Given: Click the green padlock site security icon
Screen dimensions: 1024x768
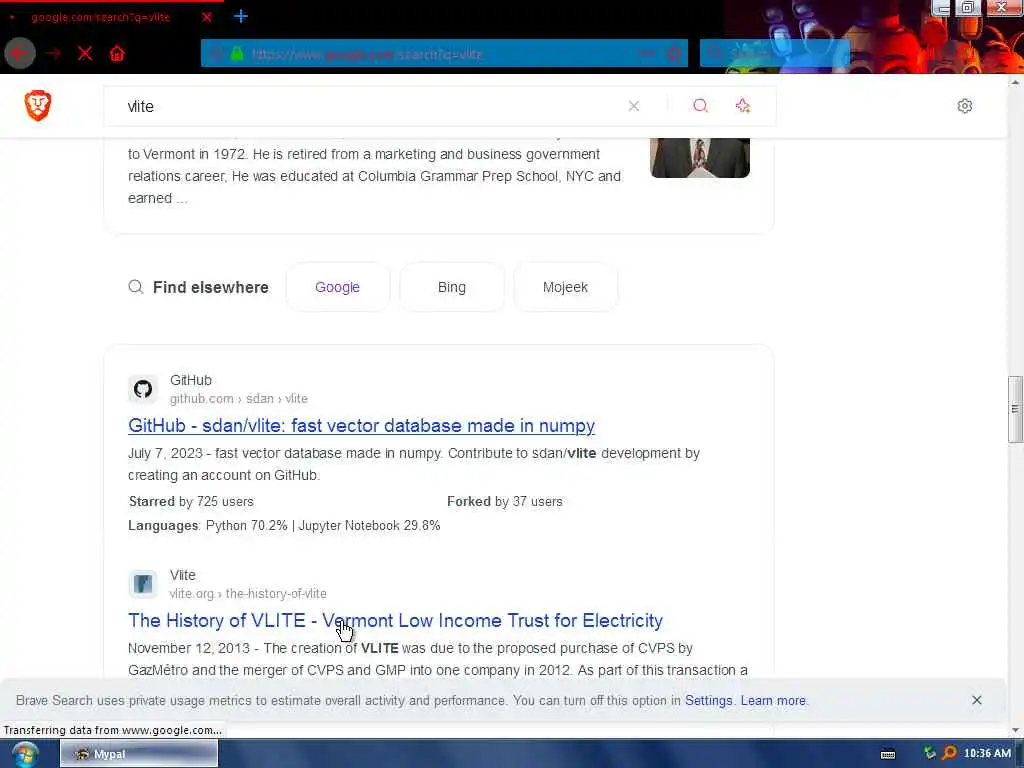Looking at the screenshot, I should (237, 54).
